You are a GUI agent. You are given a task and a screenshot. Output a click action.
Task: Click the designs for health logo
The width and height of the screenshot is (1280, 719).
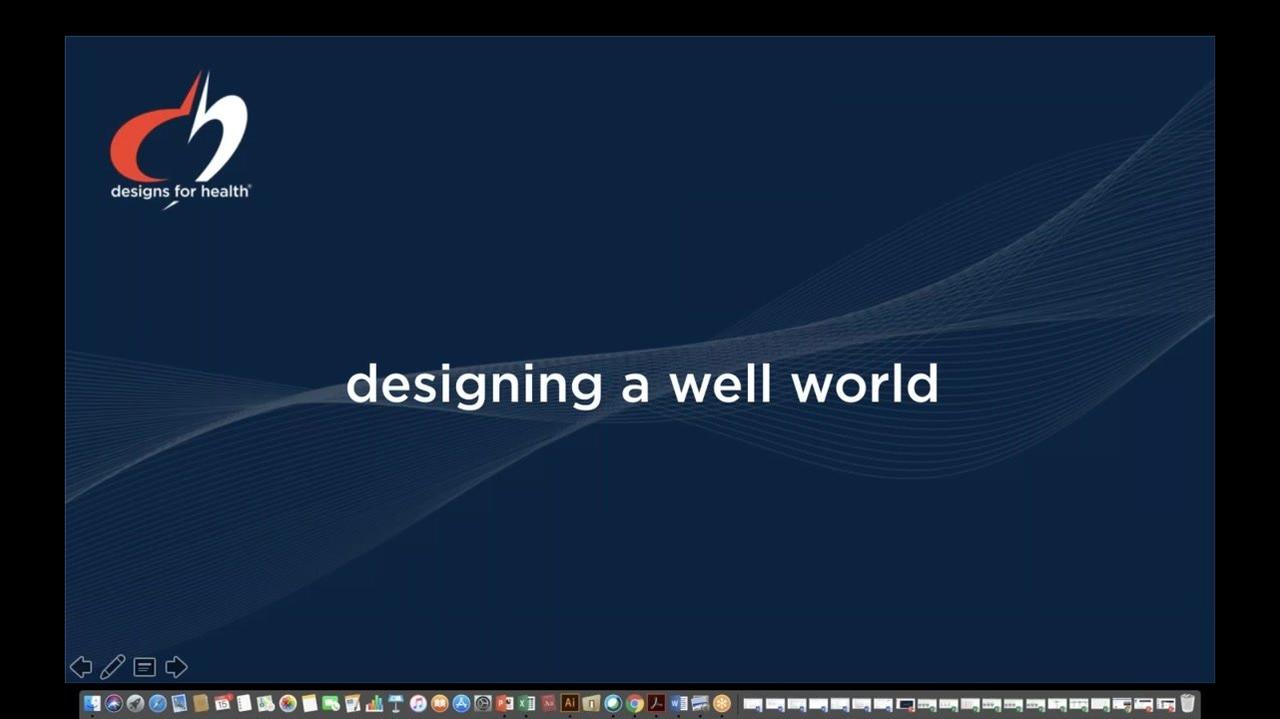180,139
